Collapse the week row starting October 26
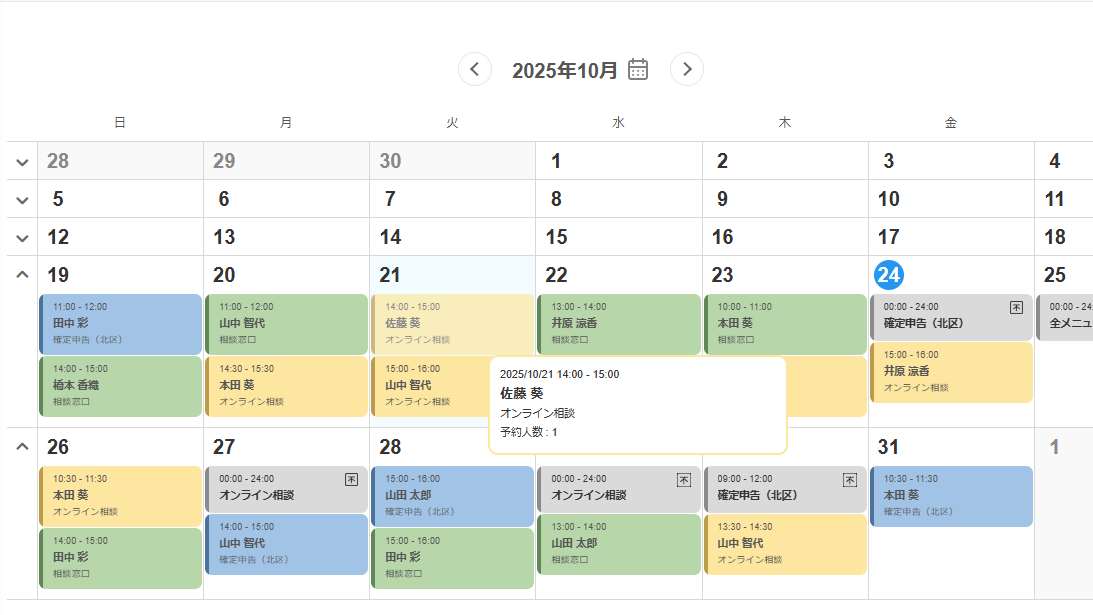 coord(22,447)
